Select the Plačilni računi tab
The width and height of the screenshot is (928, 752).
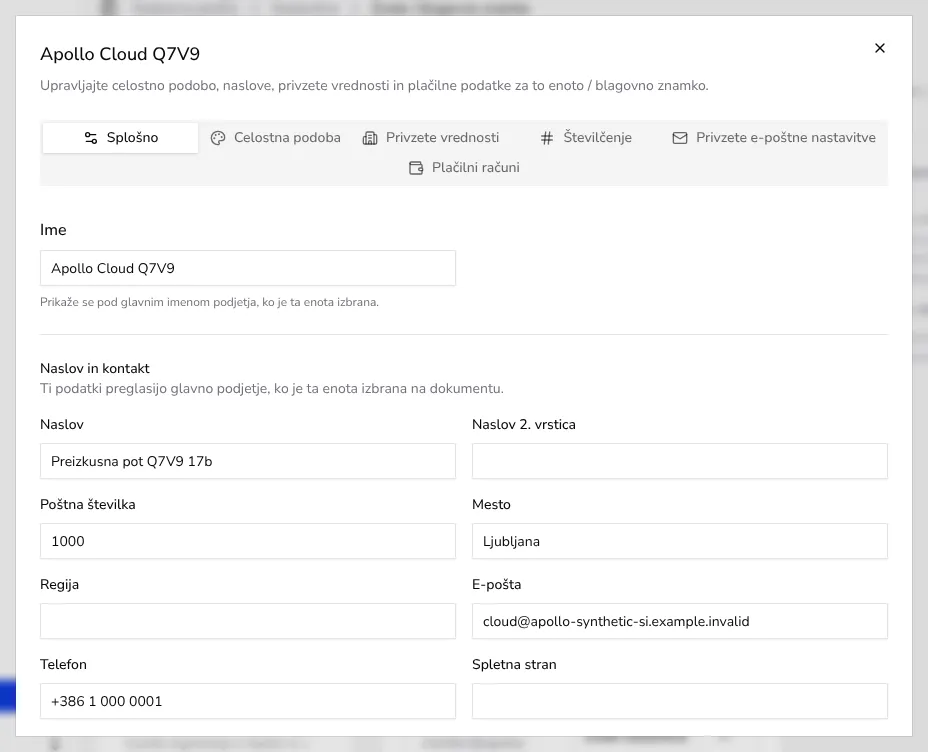(465, 168)
